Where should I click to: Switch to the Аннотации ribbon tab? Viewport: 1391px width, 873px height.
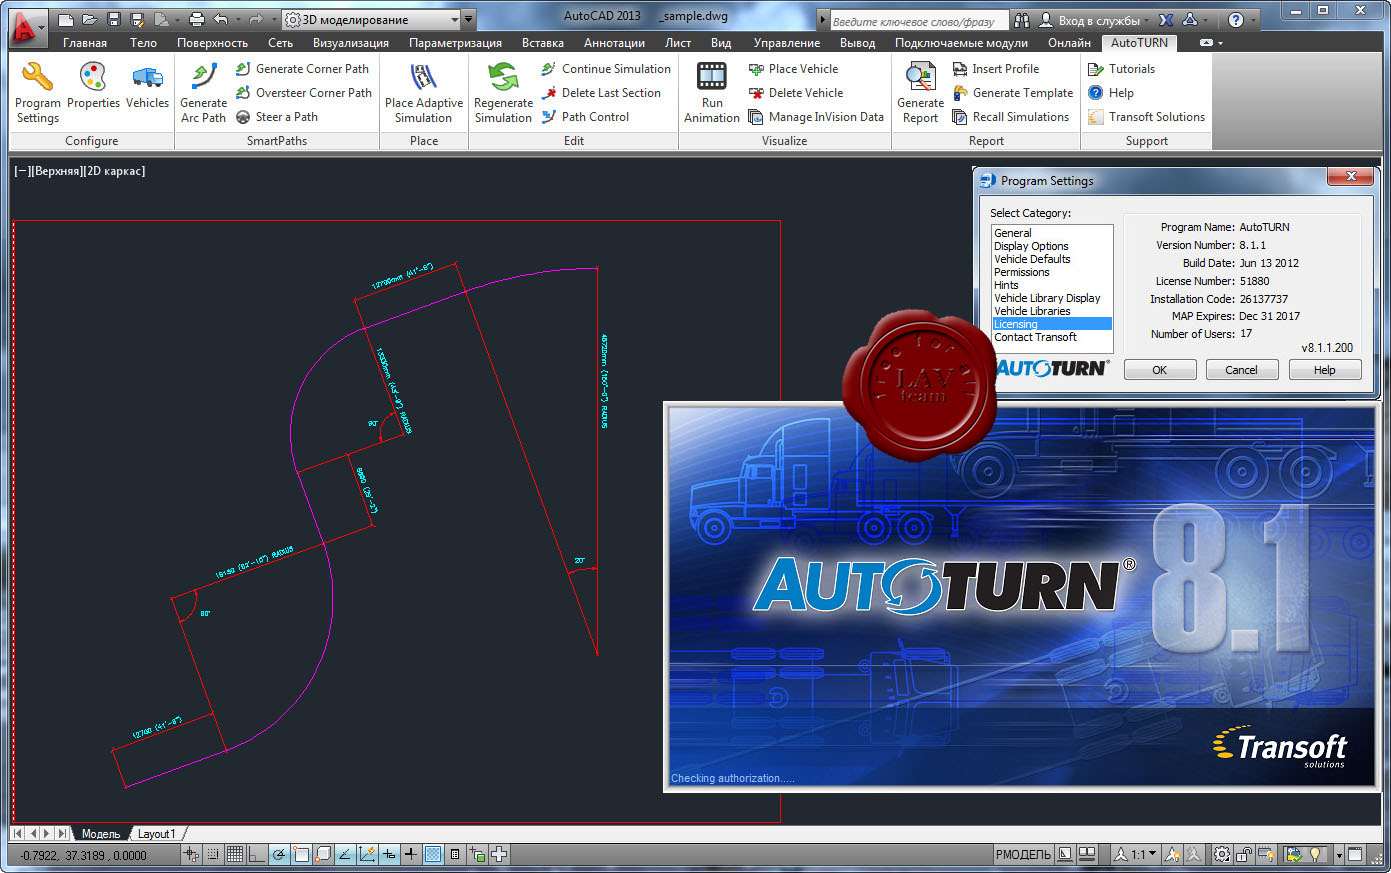tap(614, 43)
